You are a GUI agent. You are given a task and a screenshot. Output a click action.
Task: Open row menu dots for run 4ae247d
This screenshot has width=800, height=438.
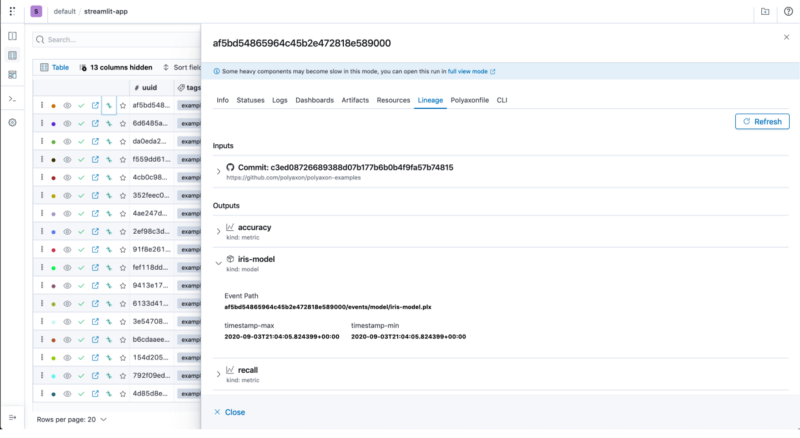(x=42, y=213)
